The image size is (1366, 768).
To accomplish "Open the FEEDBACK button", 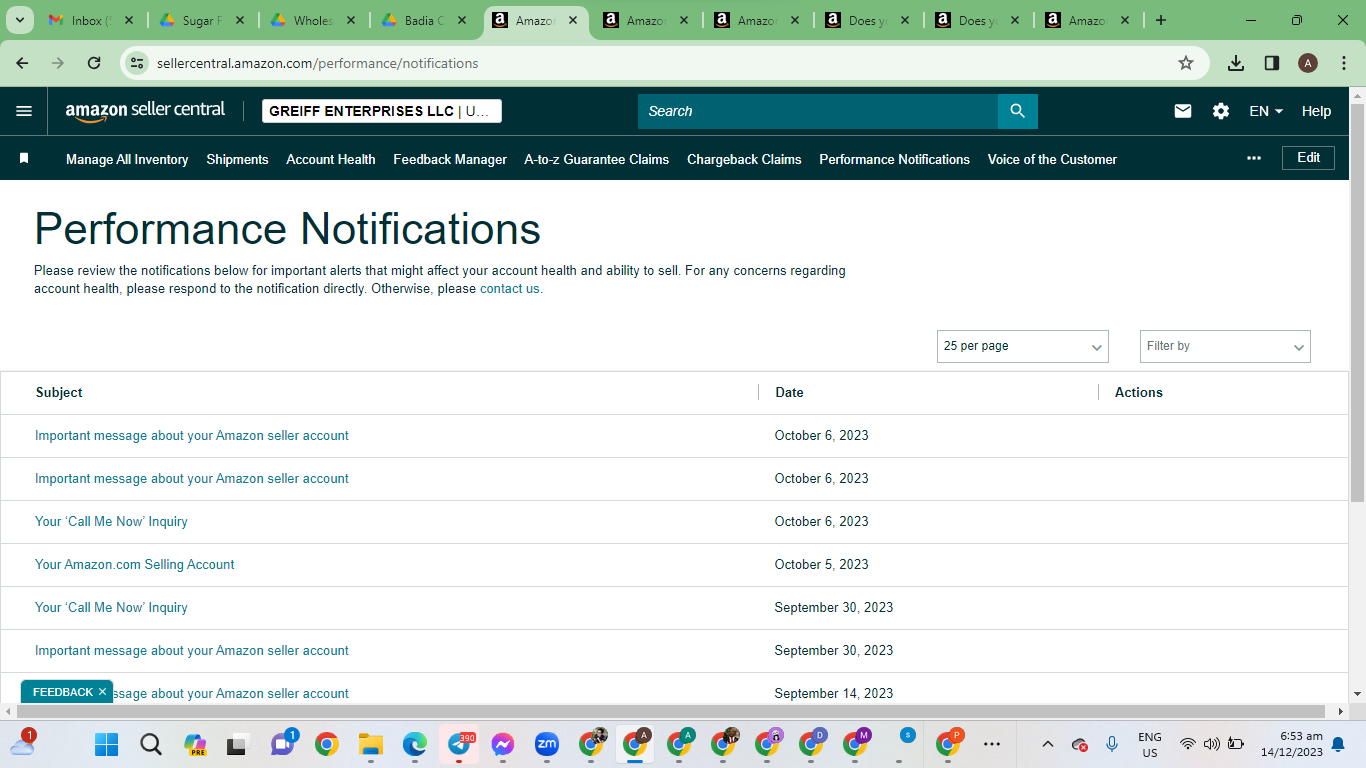I will [62, 692].
